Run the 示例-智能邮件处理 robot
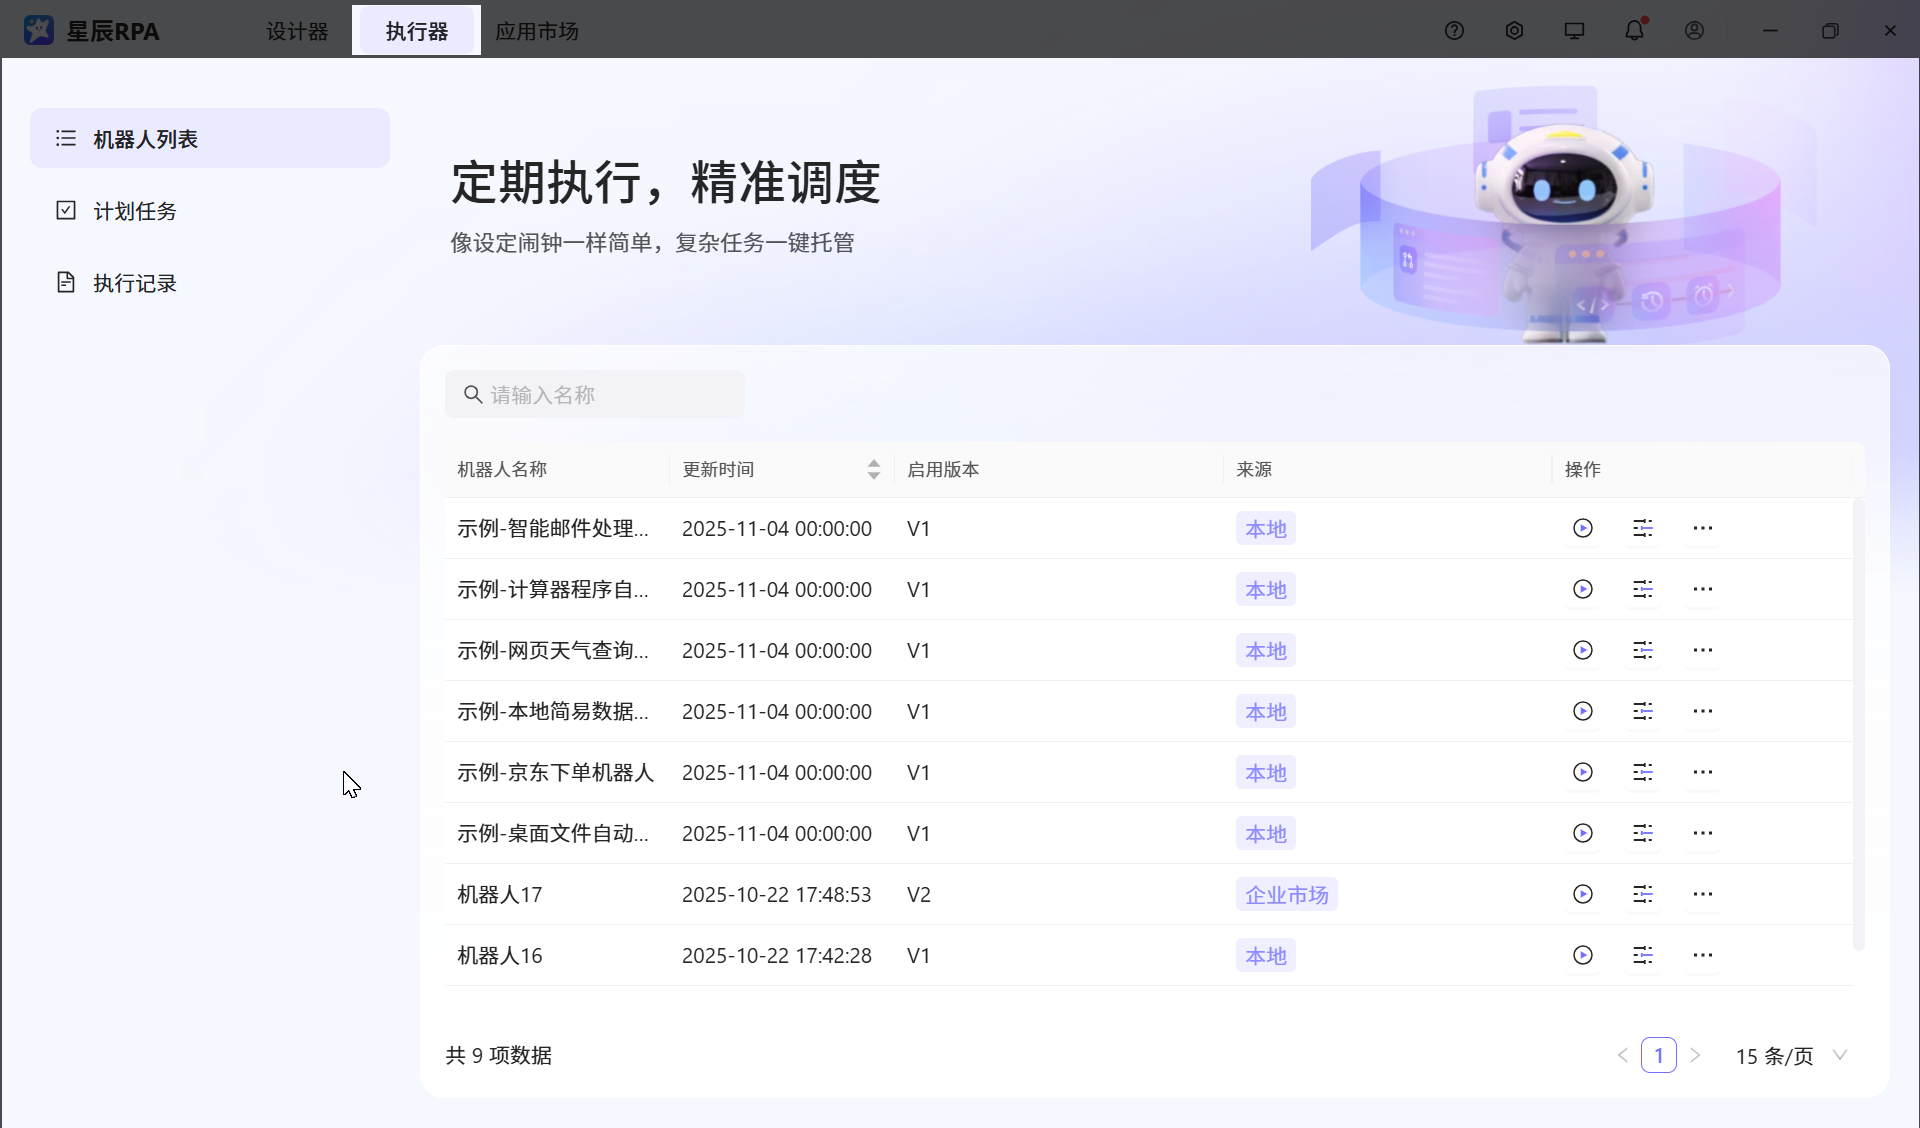1920x1128 pixels. coord(1582,528)
